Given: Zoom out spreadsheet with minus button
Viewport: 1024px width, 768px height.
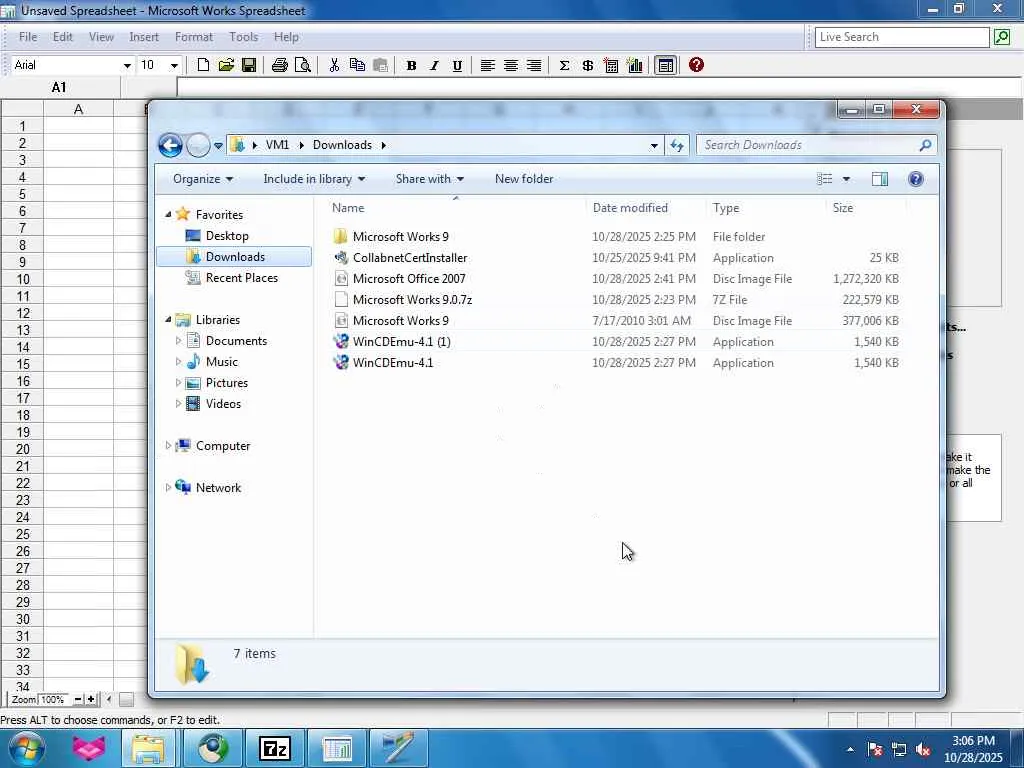Looking at the screenshot, I should 78,699.
